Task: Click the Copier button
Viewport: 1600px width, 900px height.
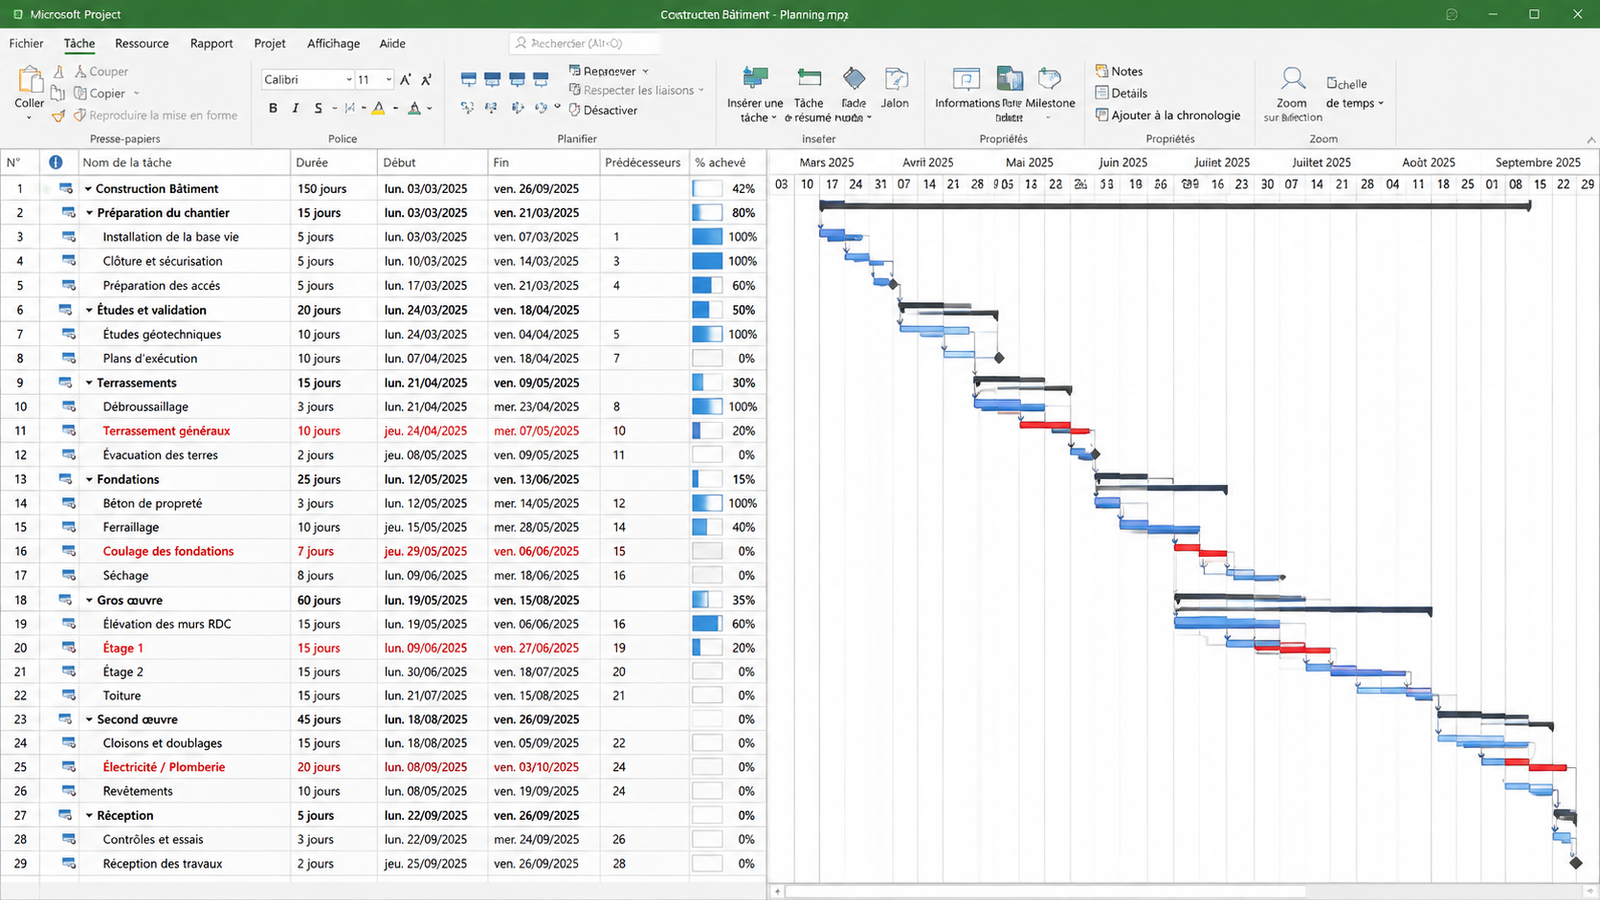Action: pyautogui.click(x=100, y=93)
